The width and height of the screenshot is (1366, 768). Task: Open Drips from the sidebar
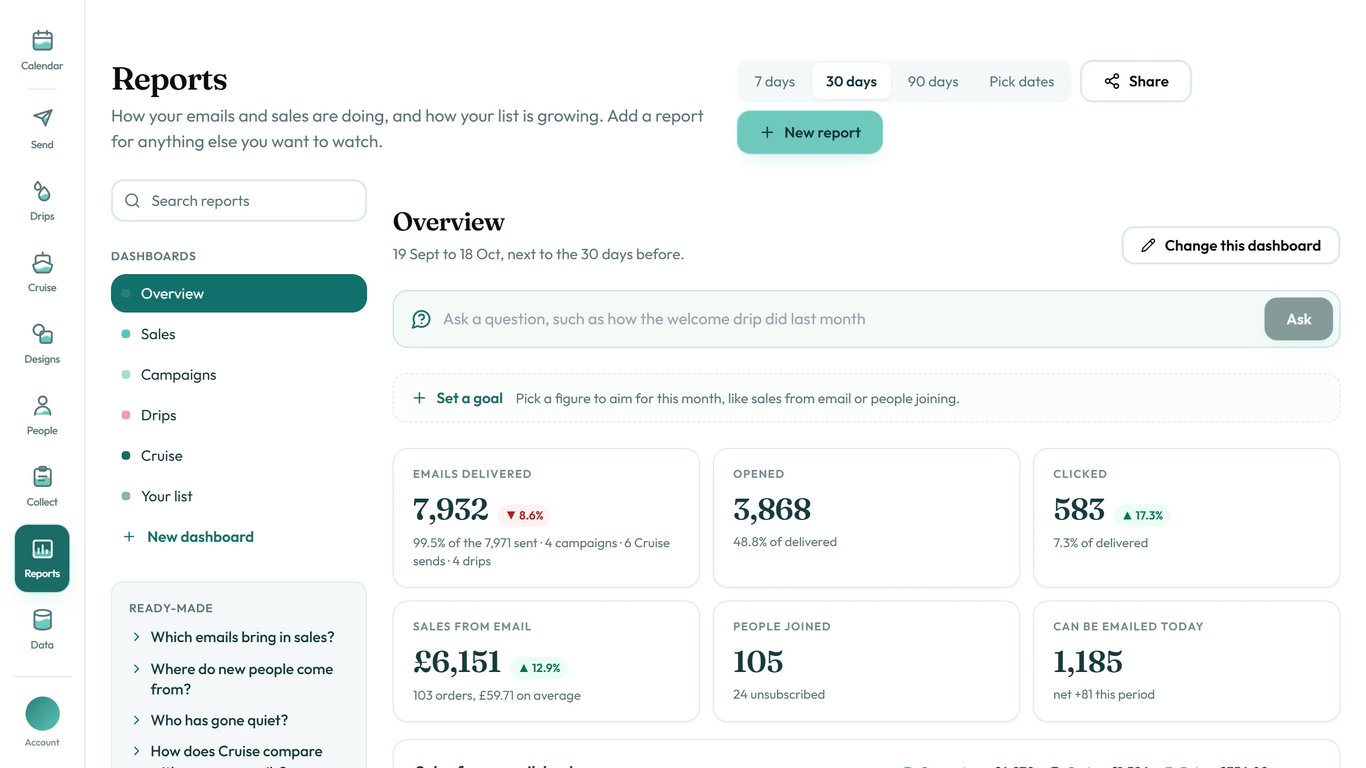point(42,200)
